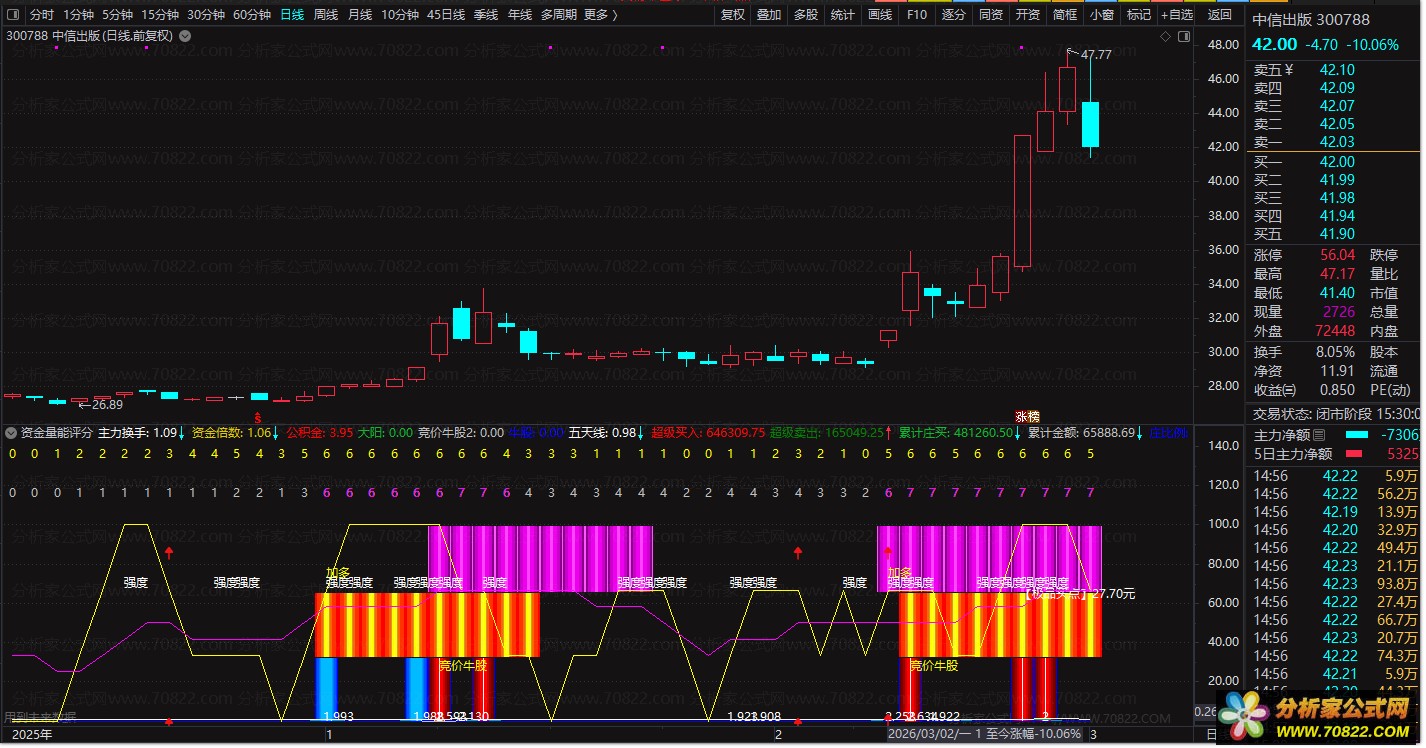Click the 换手 value 8.05%
This screenshot has width=1426, height=748.
coord(1334,352)
